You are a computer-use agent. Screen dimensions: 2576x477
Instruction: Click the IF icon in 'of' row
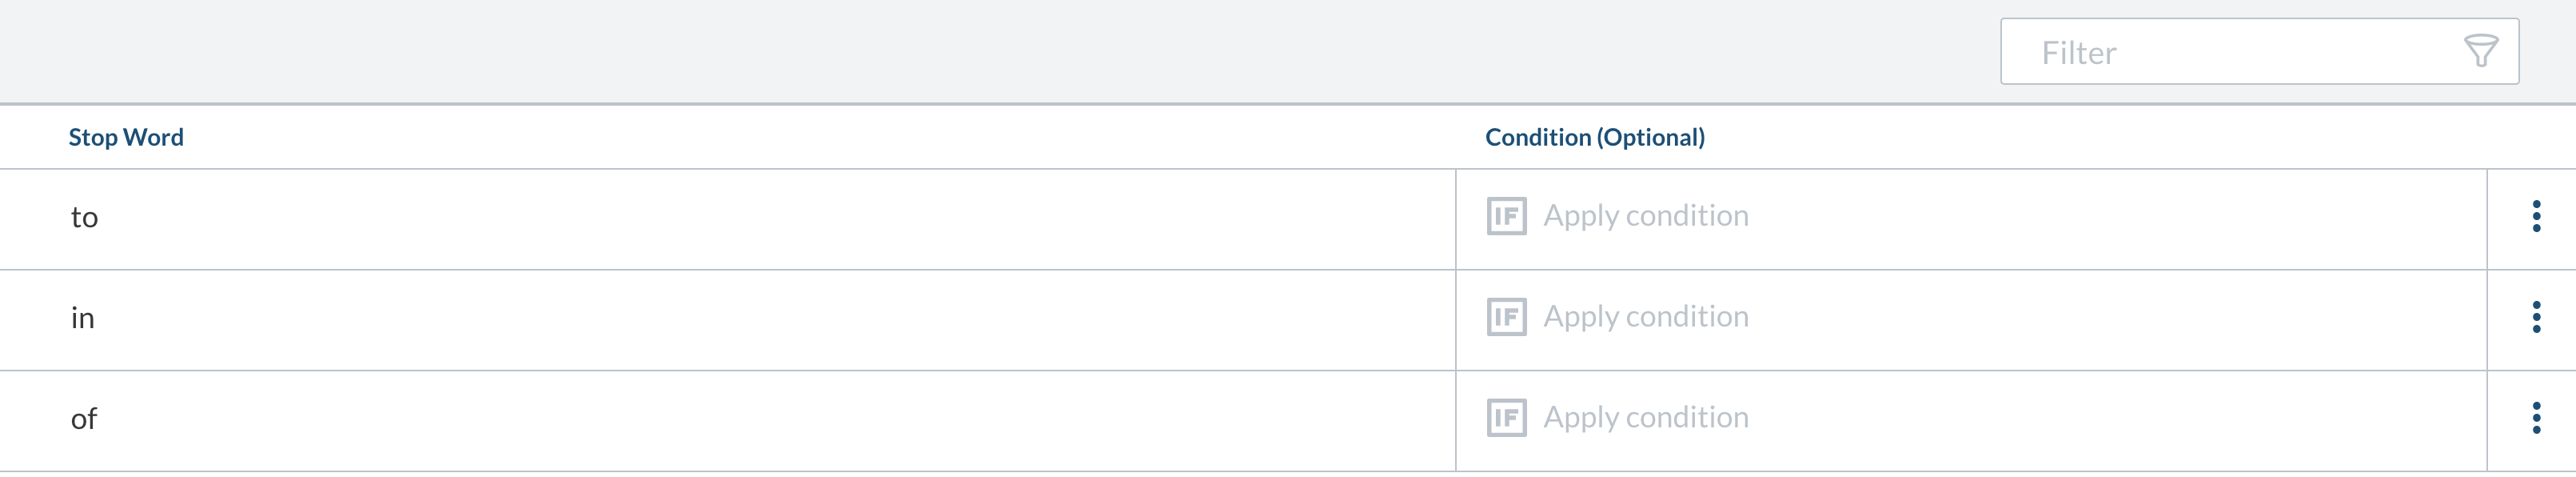[x=1506, y=417]
